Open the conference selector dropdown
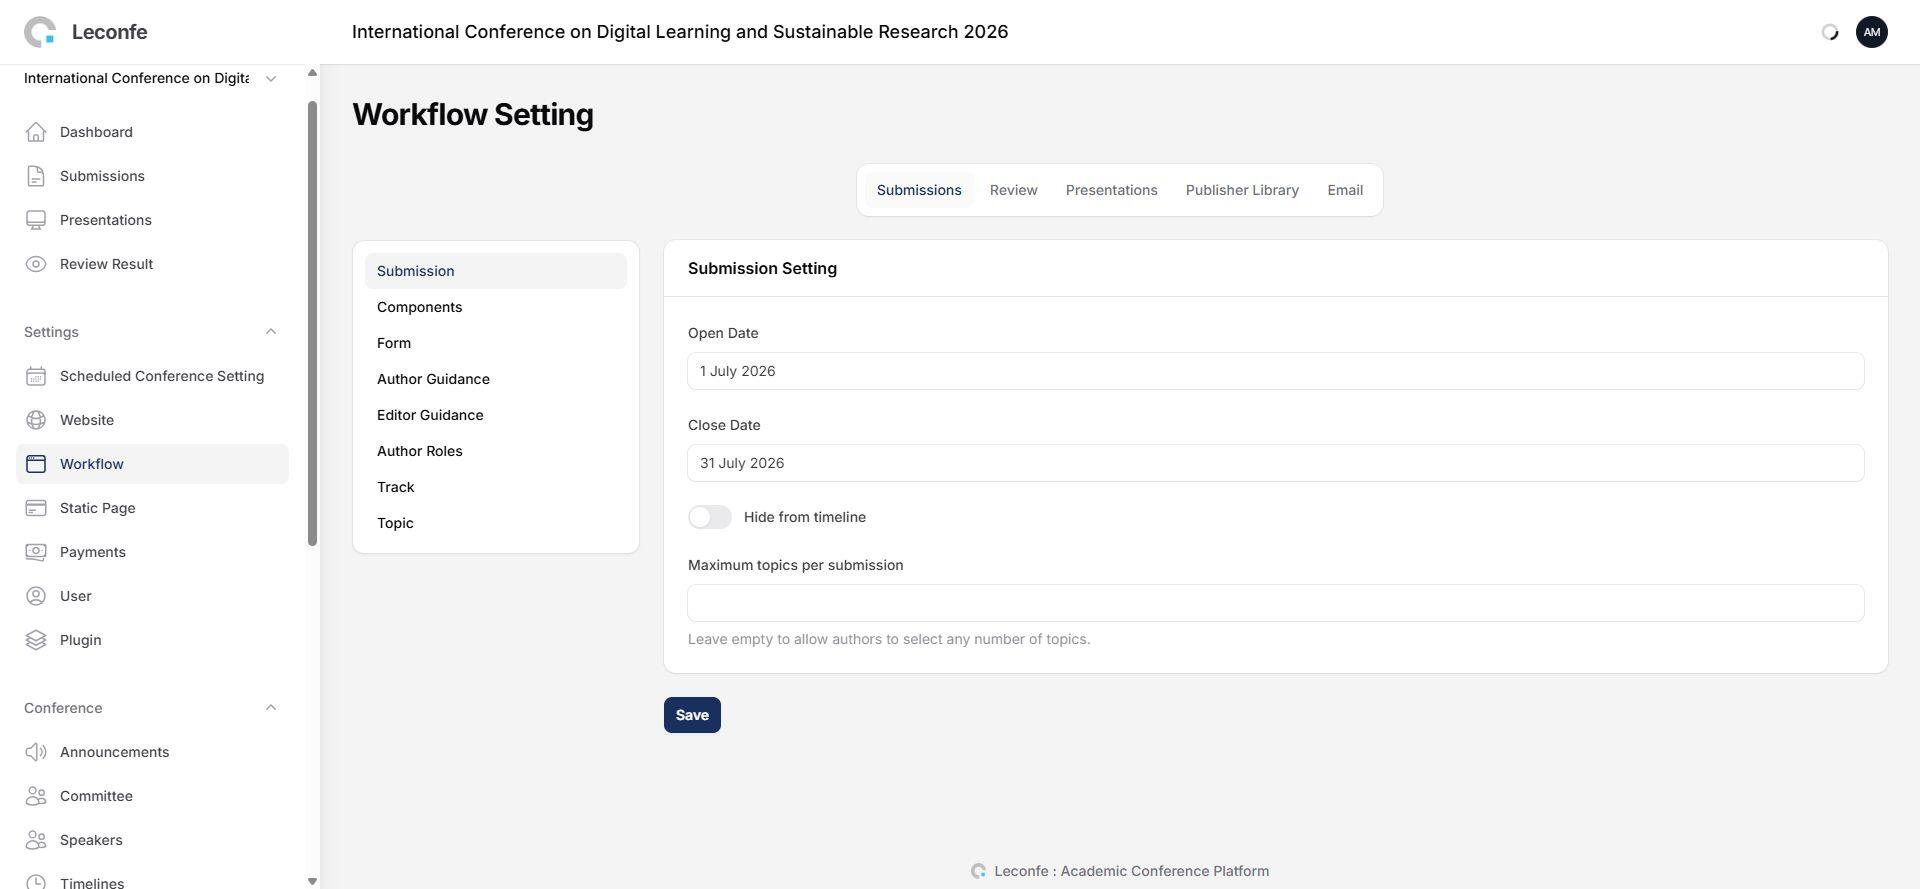The width and height of the screenshot is (1920, 889). [x=150, y=78]
